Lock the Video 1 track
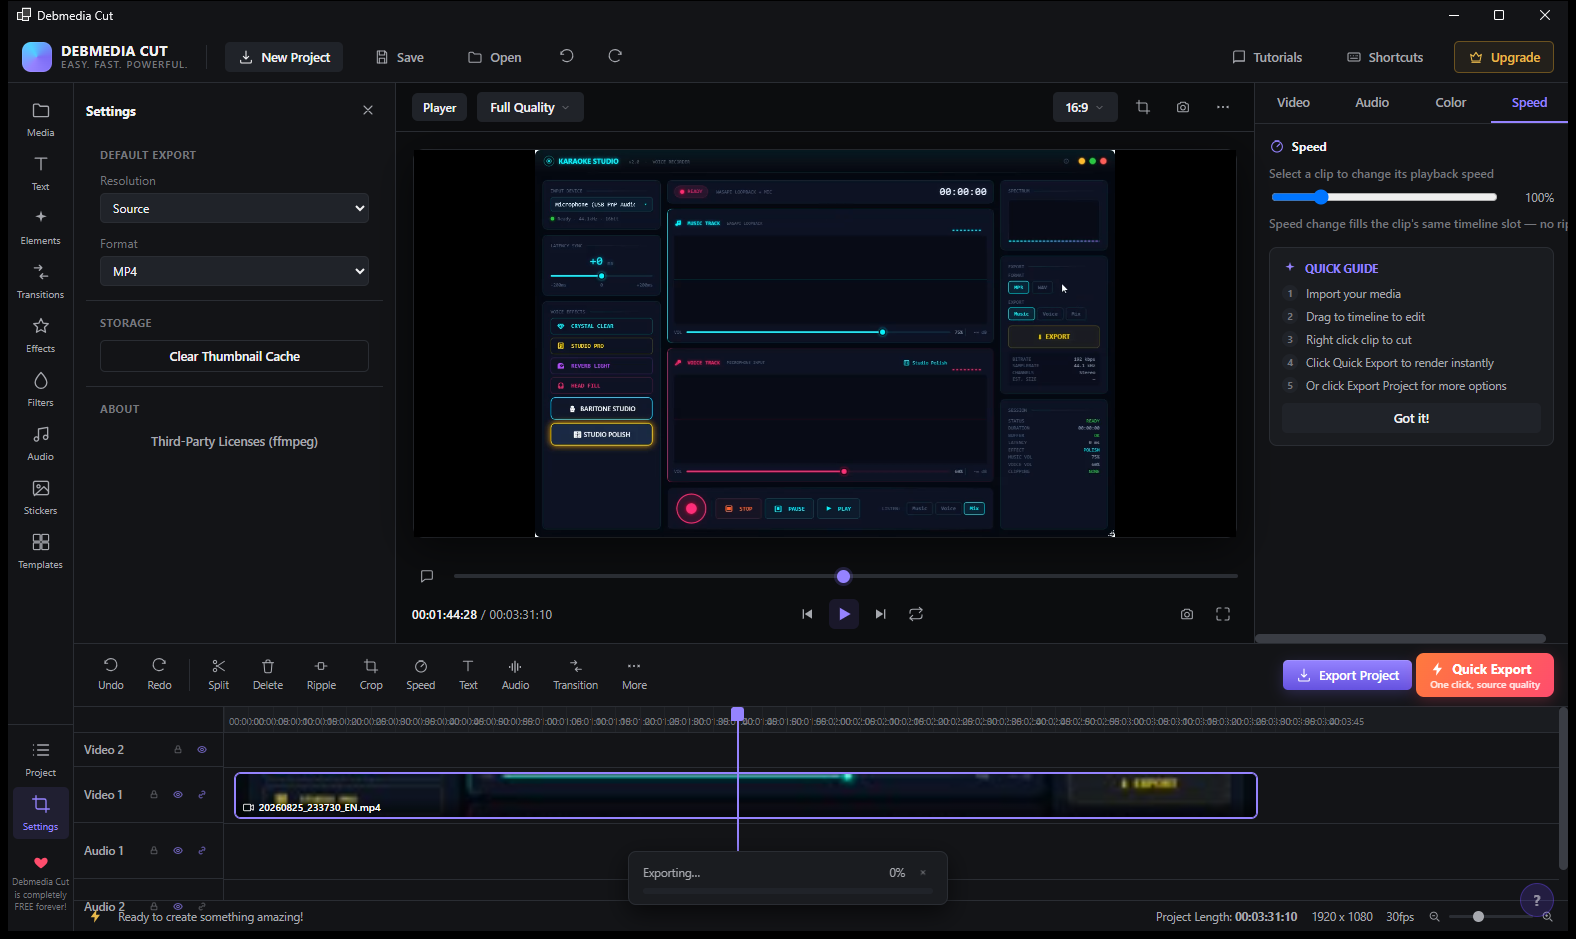 pos(154,795)
